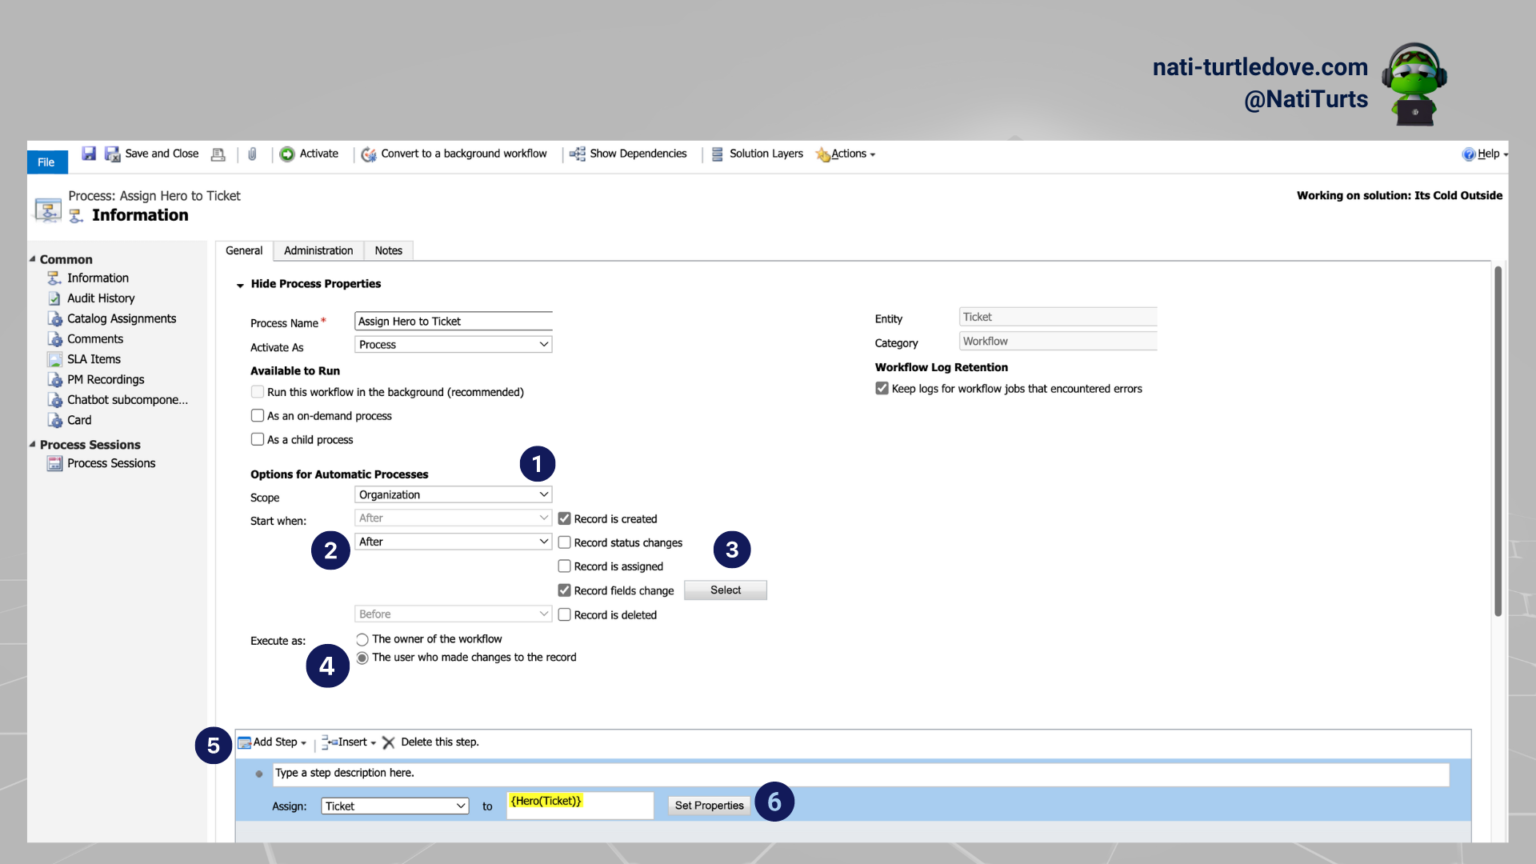
Task: Click Convert to a background workflow
Action: point(454,154)
